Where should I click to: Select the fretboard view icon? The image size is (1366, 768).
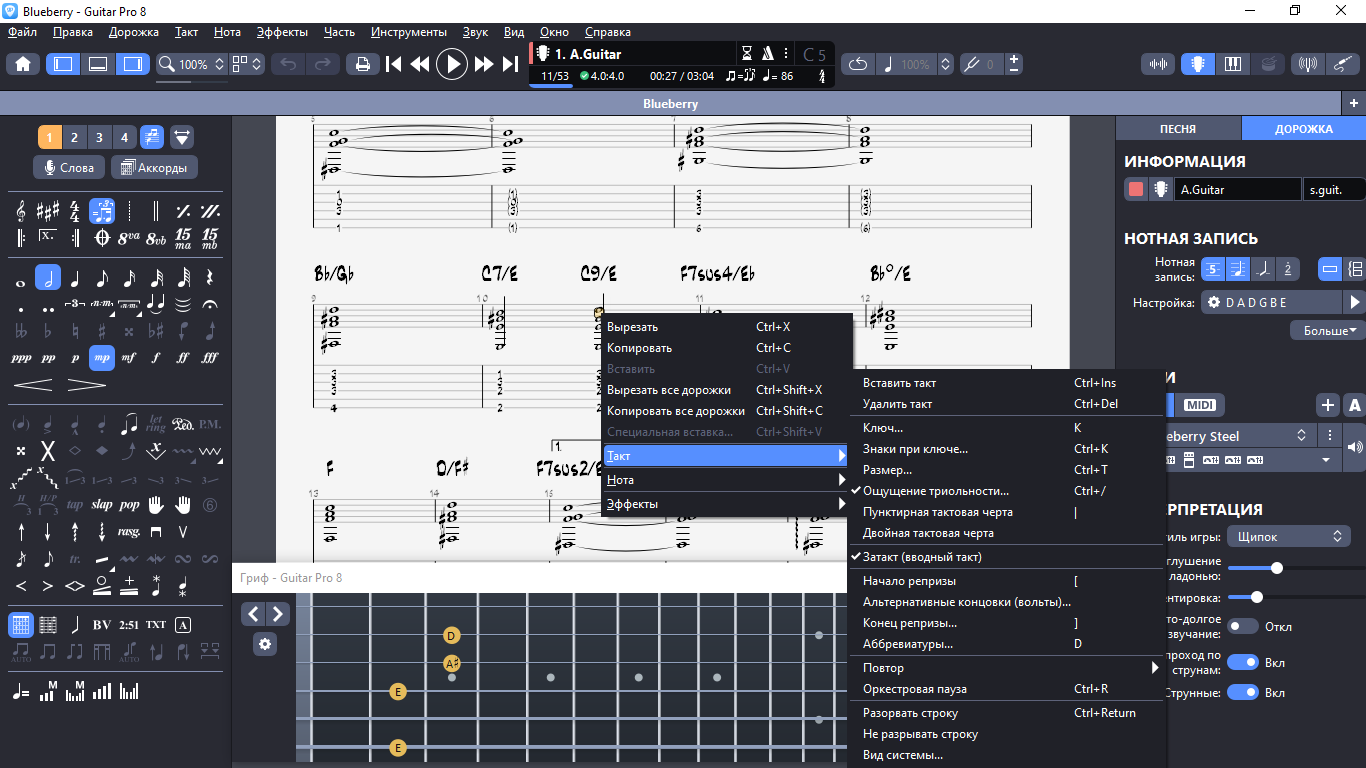(1197, 64)
